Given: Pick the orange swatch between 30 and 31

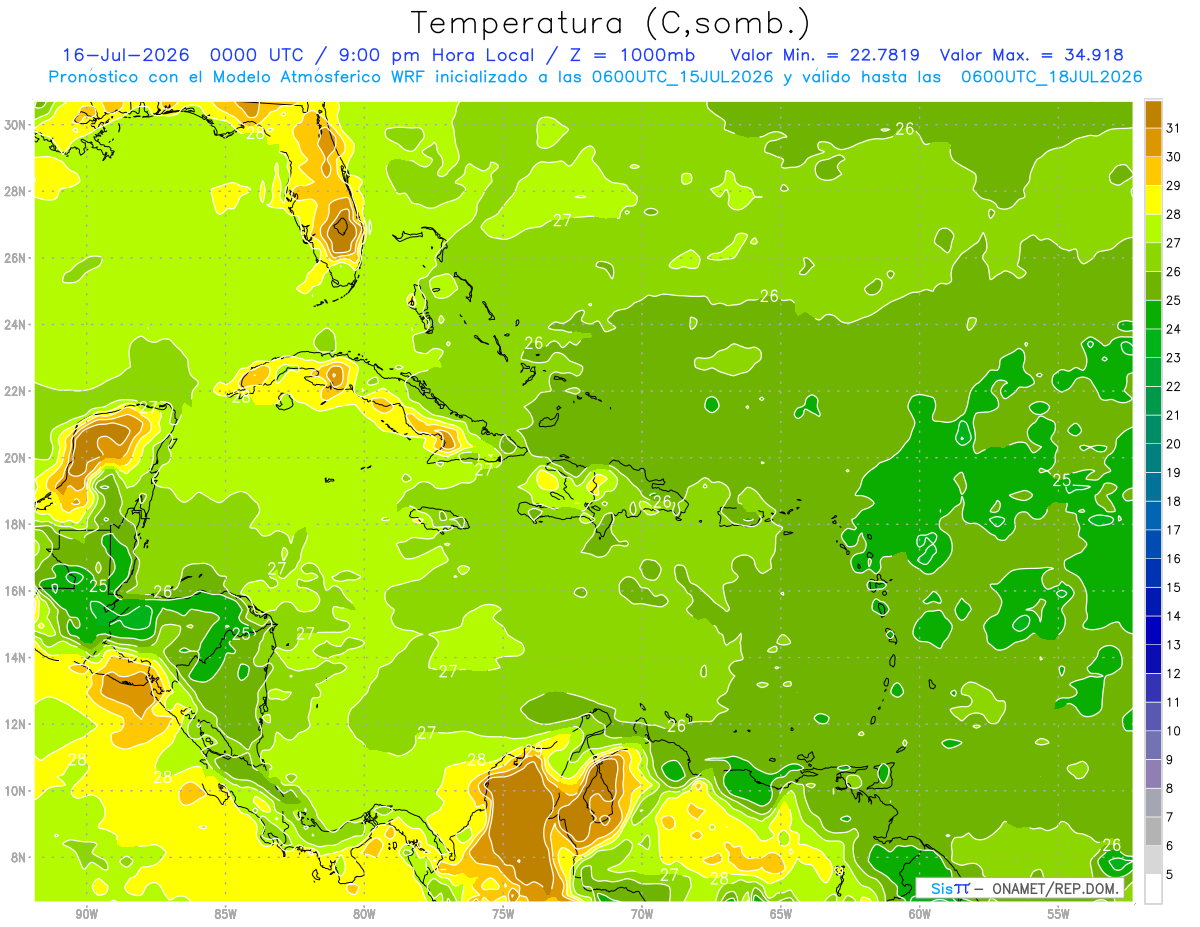Looking at the screenshot, I should 1153,143.
